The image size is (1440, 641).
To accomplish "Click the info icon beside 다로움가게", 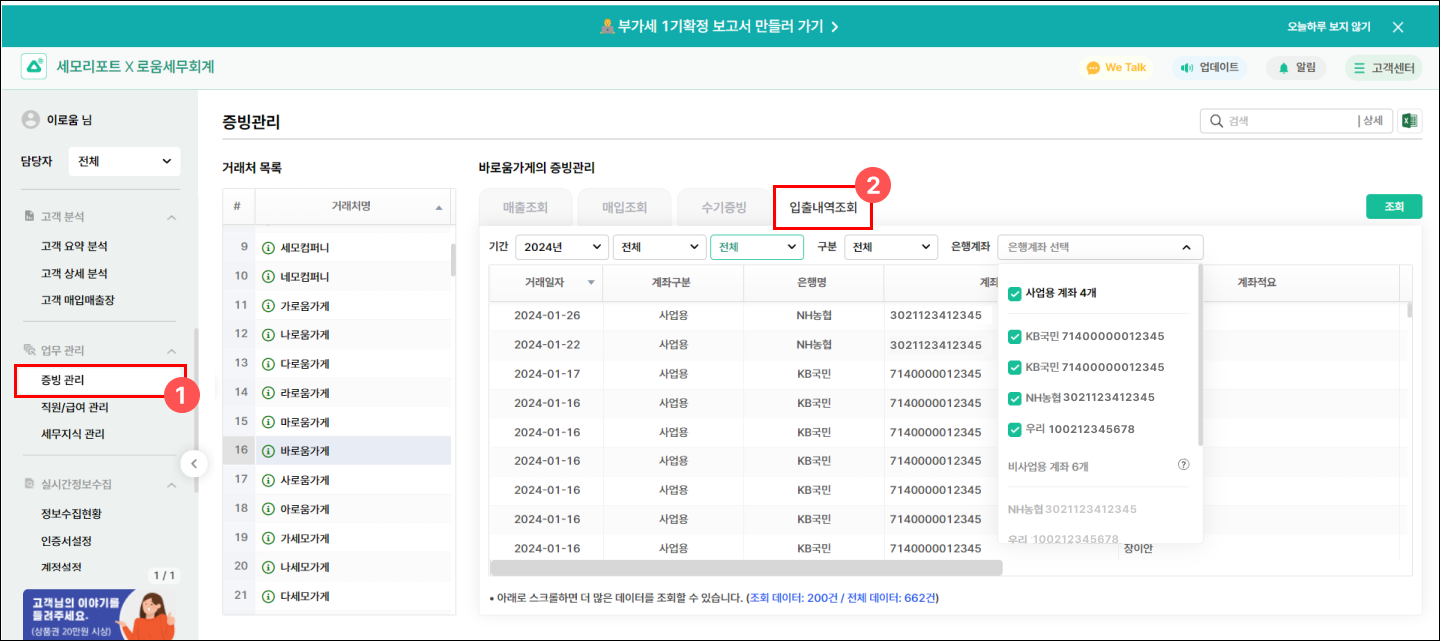I will [268, 363].
